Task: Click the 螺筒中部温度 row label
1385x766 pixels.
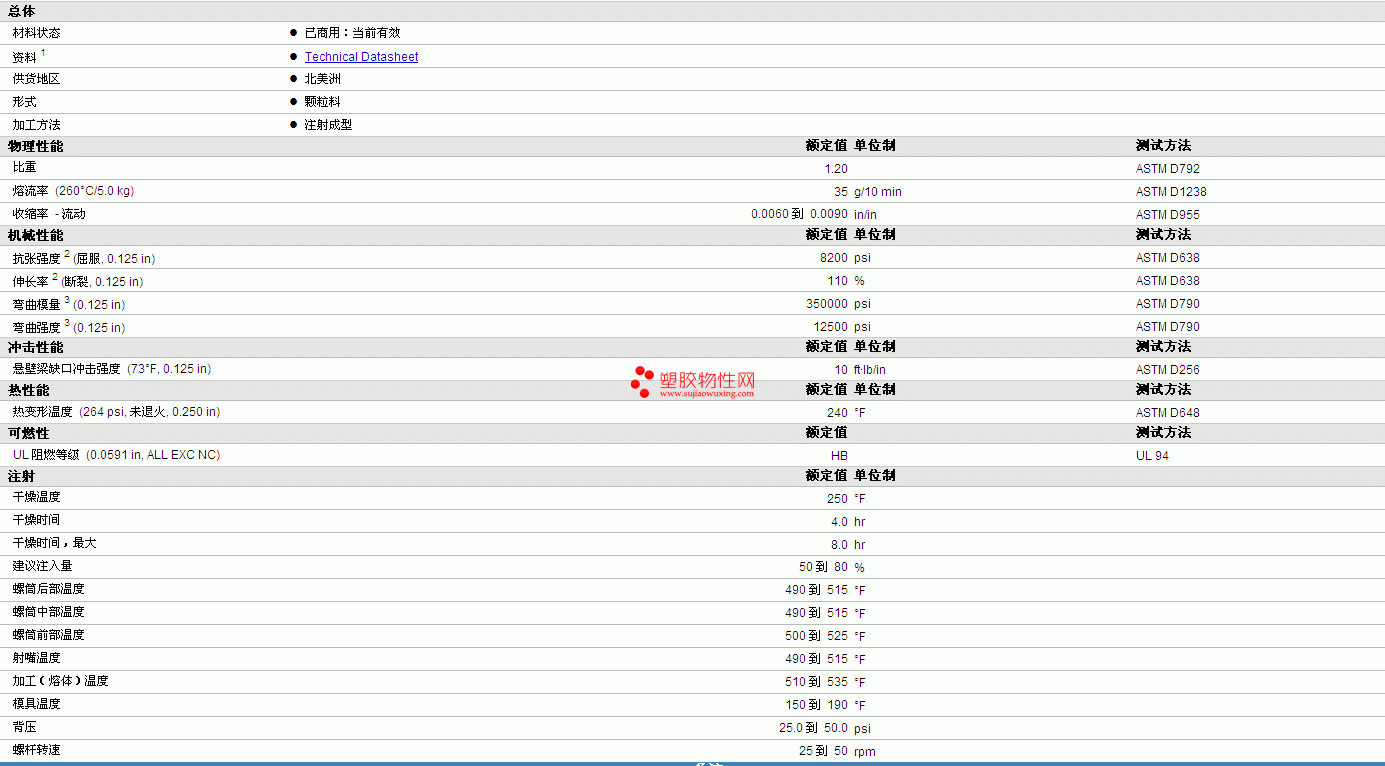Action: coord(48,612)
